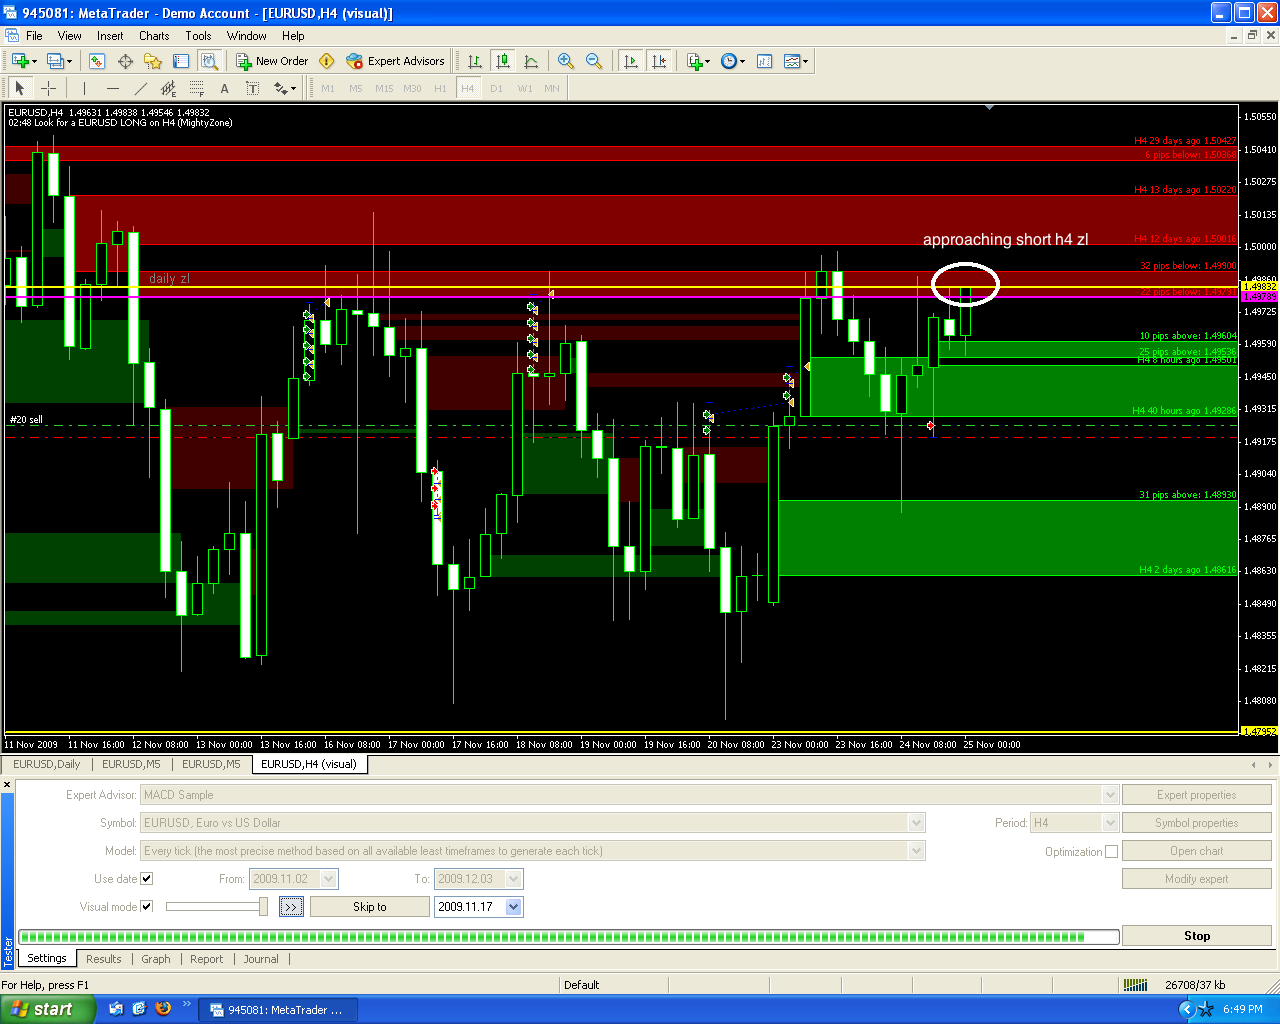
Task: Select the M1 timeframe button
Action: [x=328, y=88]
